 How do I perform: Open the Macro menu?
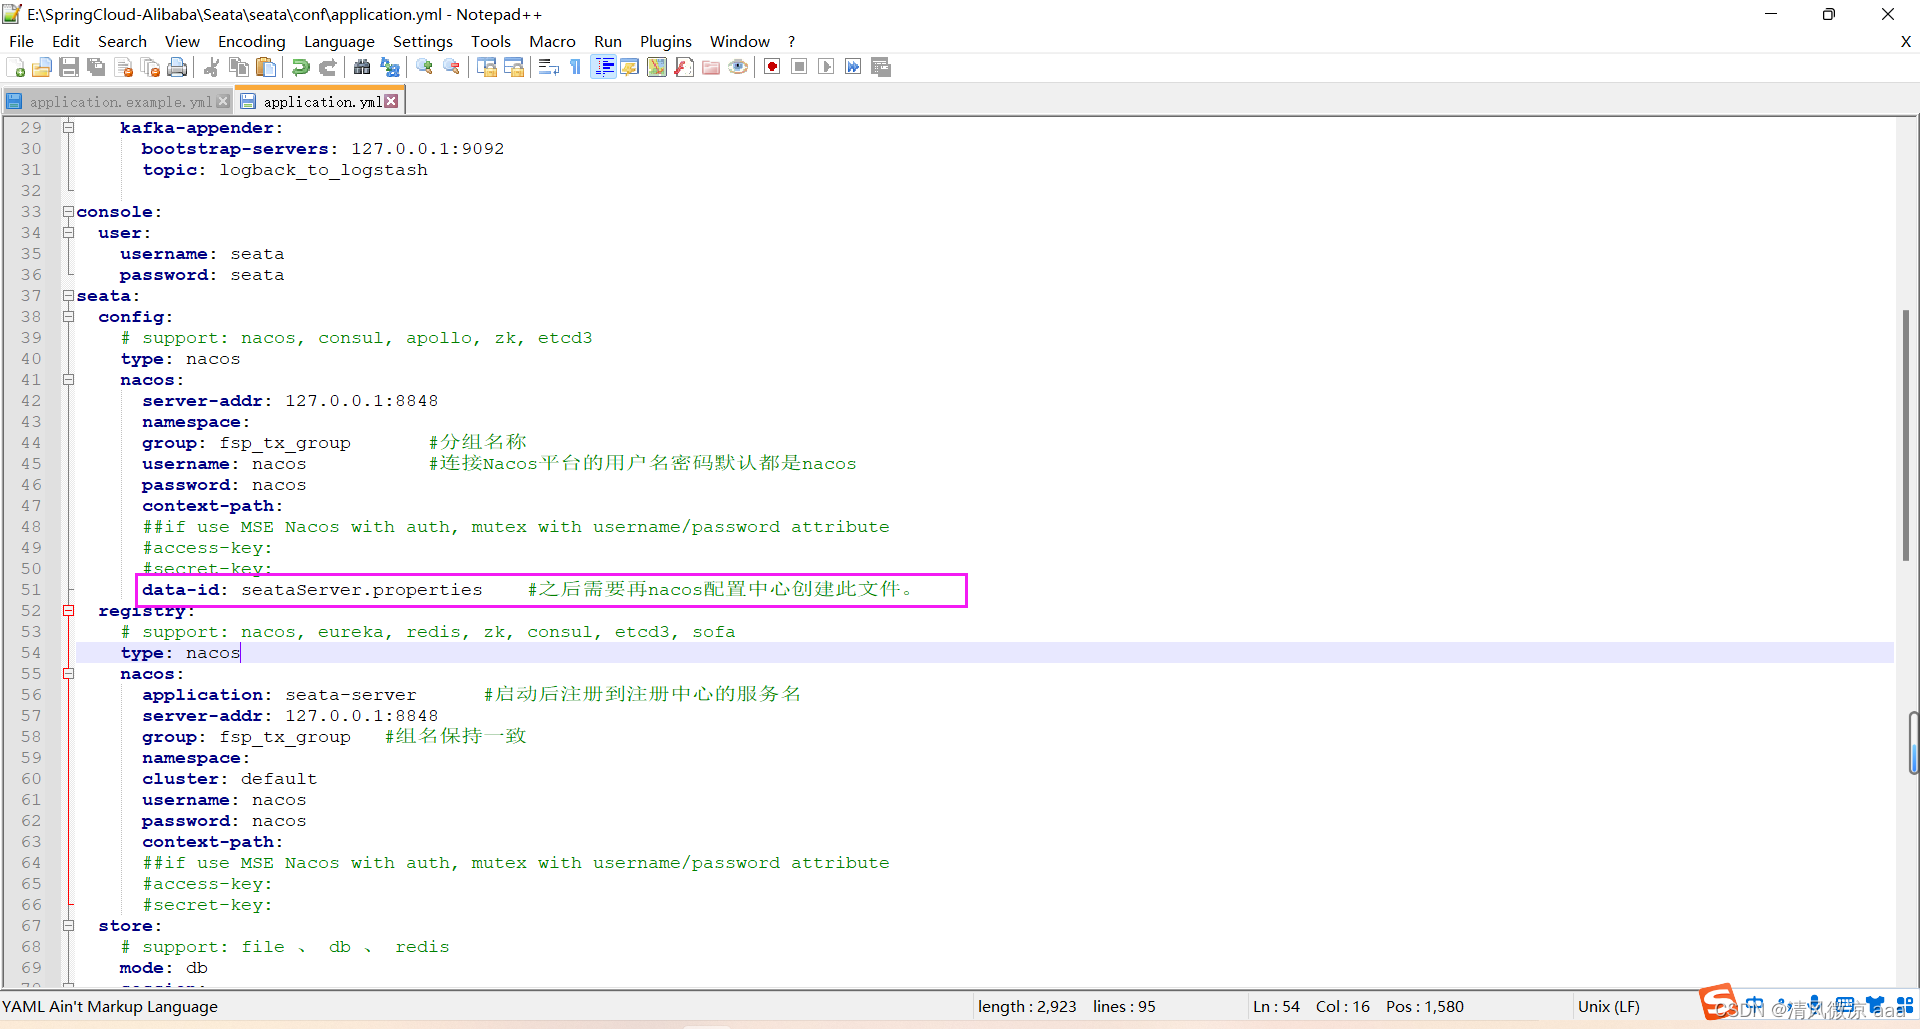click(552, 41)
